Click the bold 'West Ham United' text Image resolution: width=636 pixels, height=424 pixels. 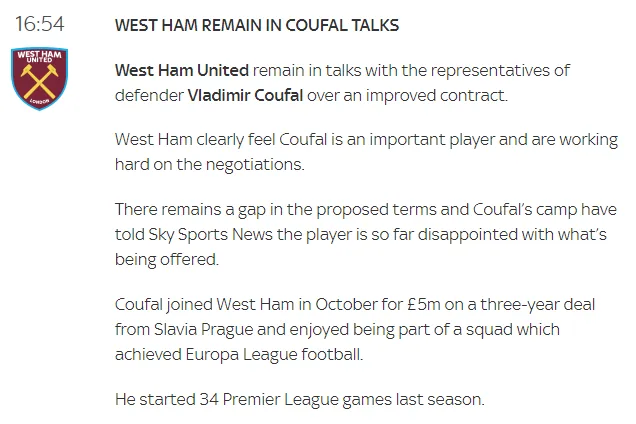pos(181,71)
